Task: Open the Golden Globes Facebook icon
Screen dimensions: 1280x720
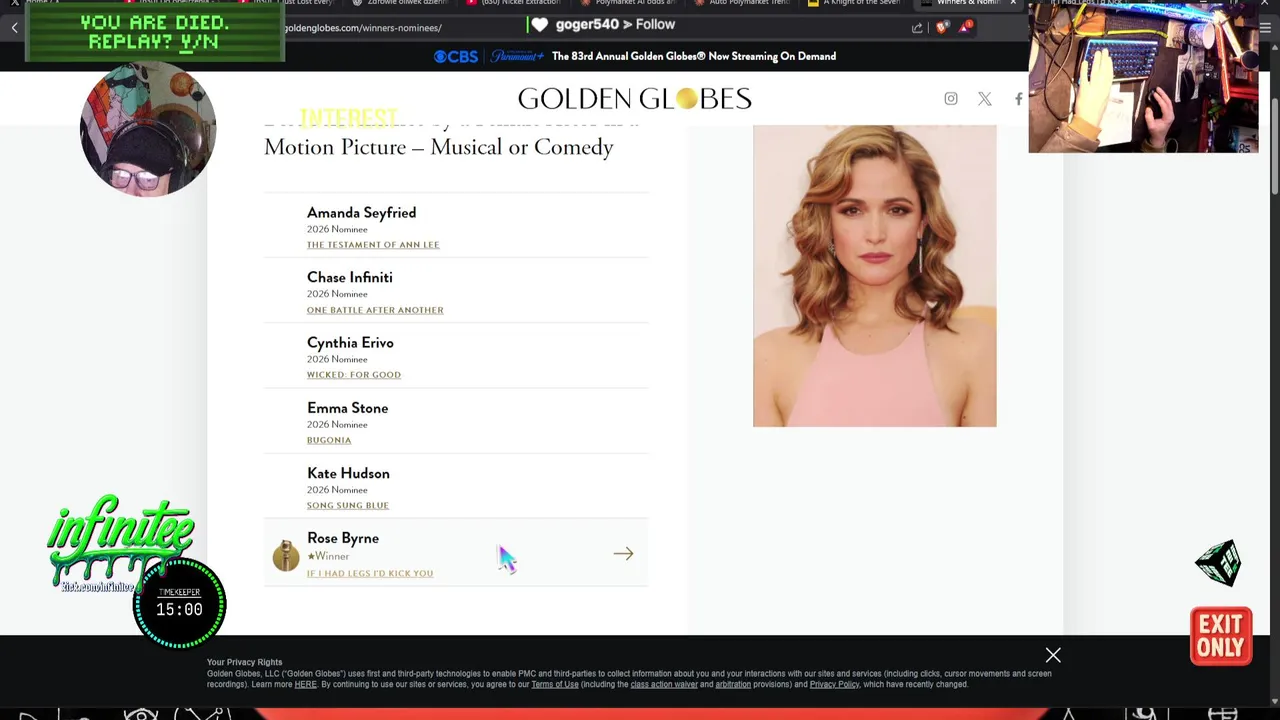Action: click(x=1018, y=98)
